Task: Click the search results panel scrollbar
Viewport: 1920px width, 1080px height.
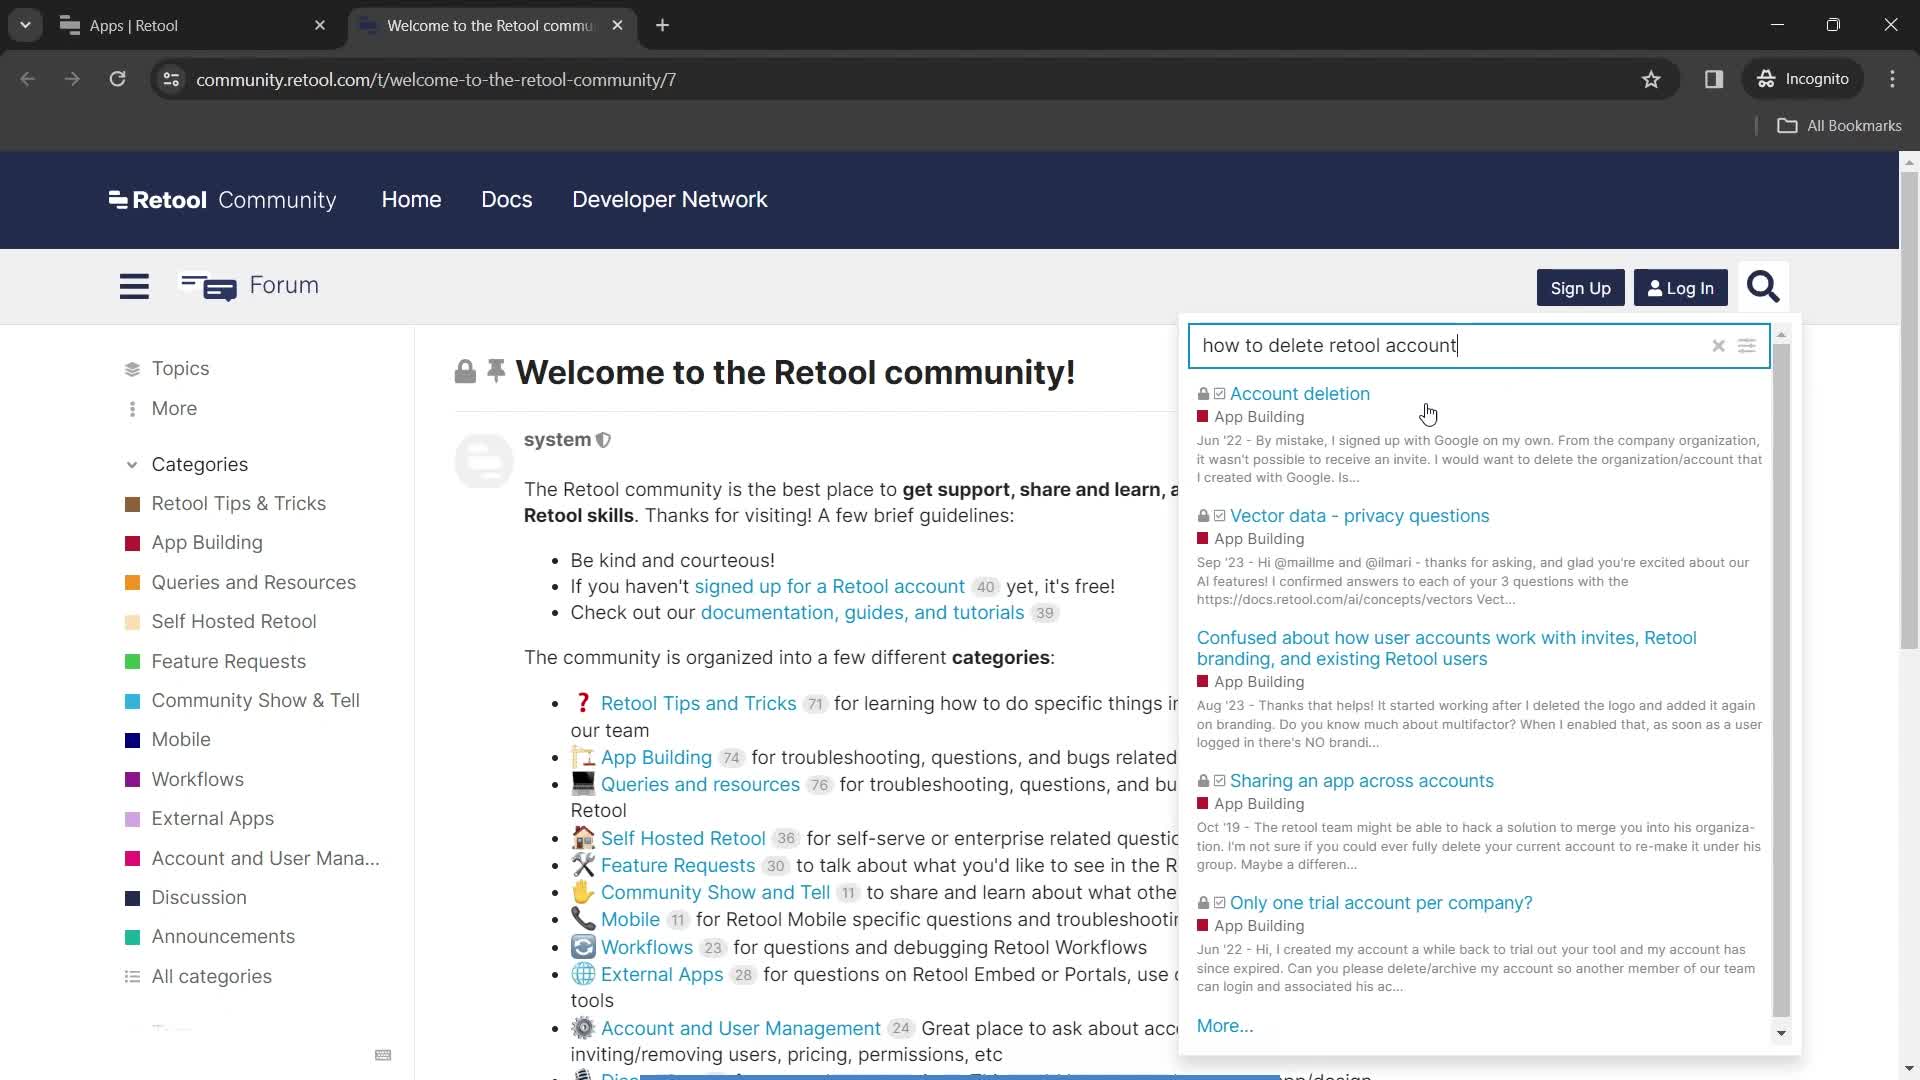Action: pyautogui.click(x=1781, y=680)
